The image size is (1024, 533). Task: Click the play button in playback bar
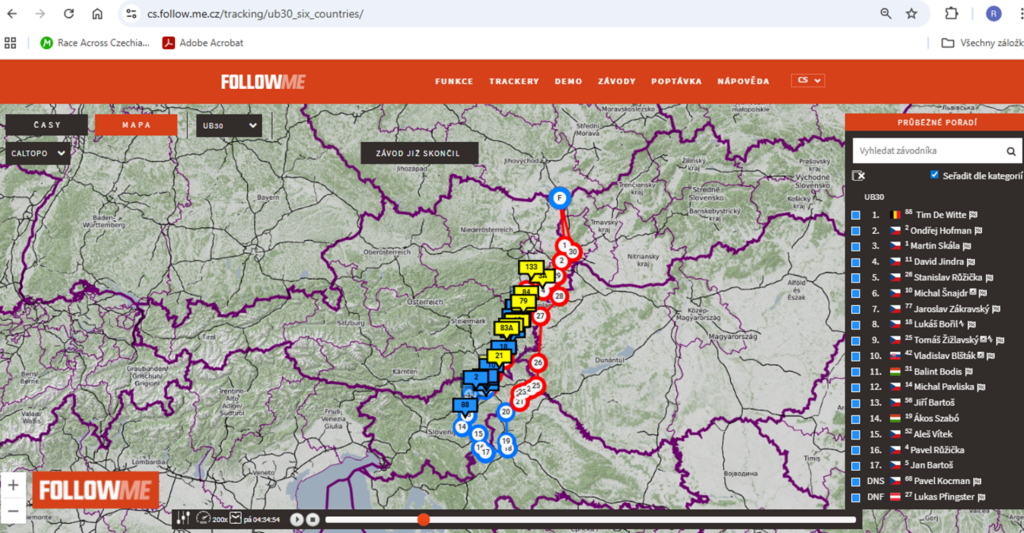point(297,519)
